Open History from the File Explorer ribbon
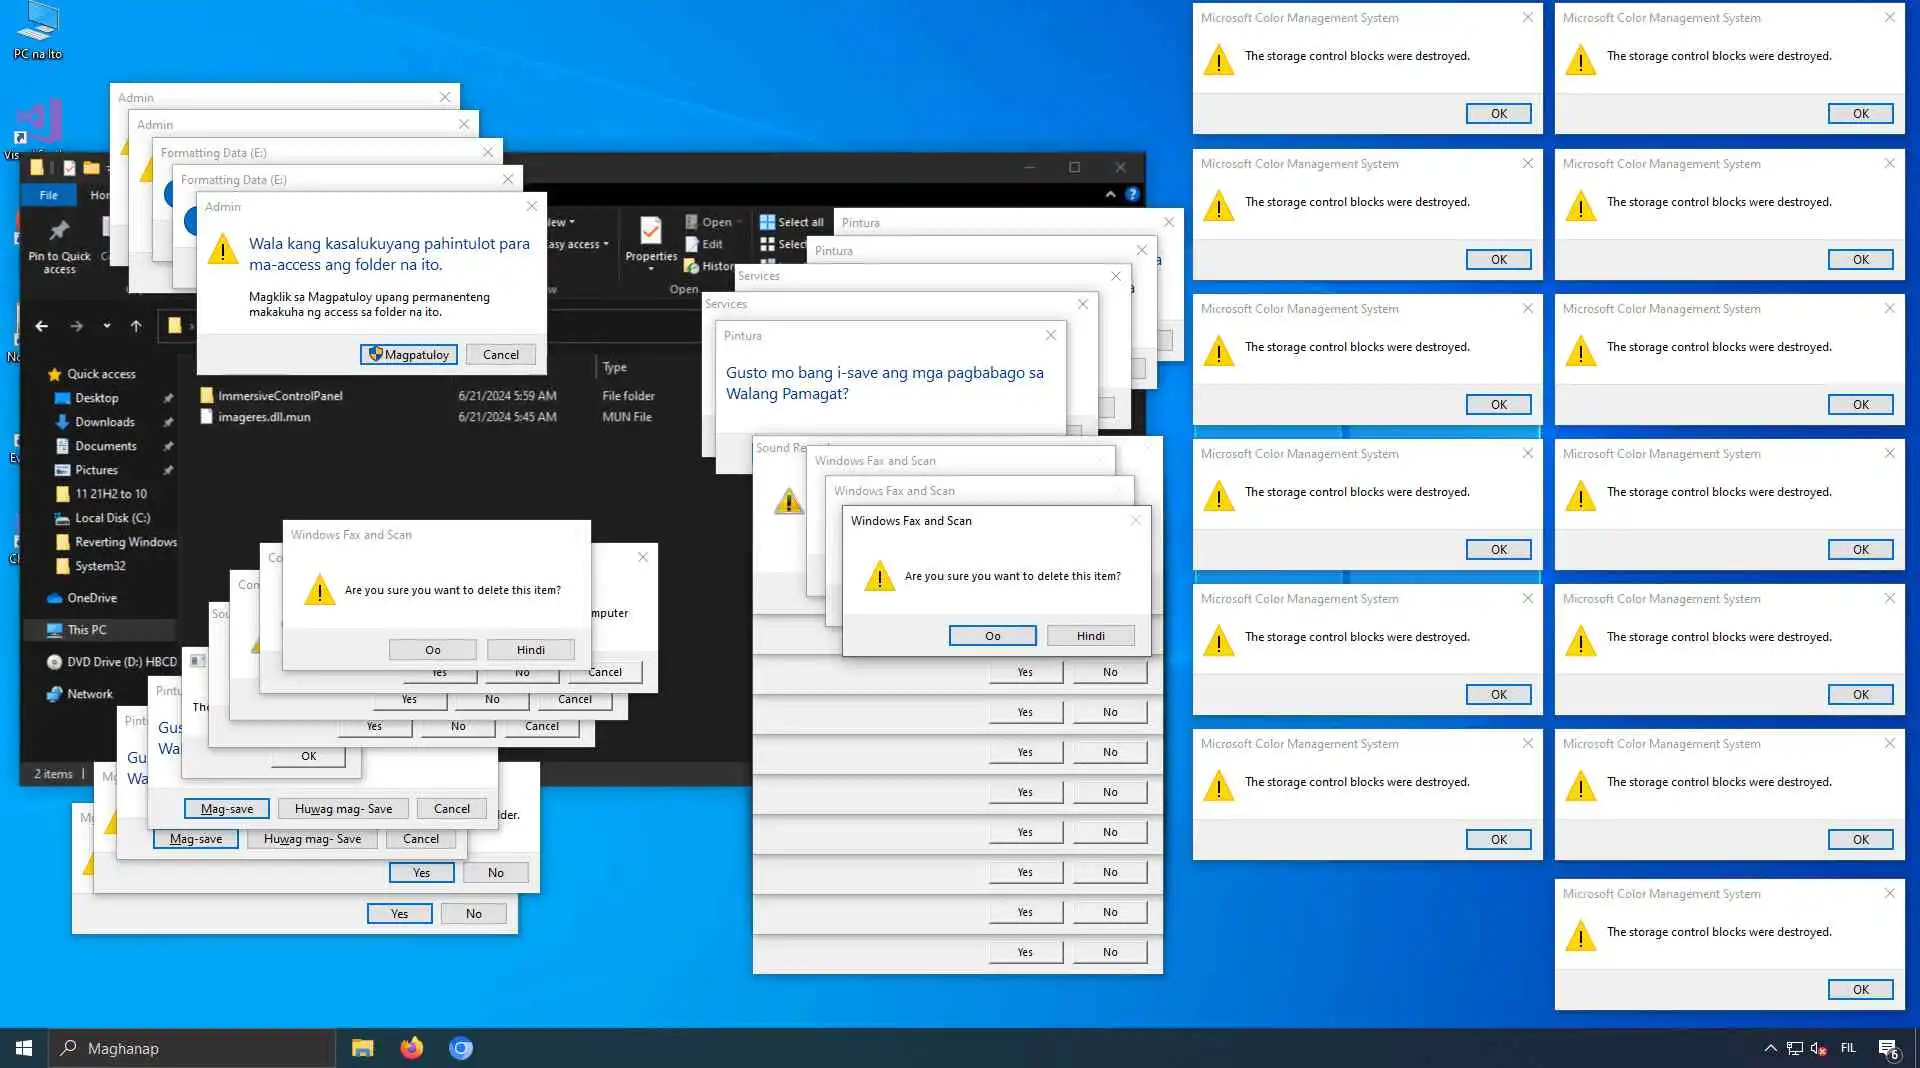 coord(709,266)
